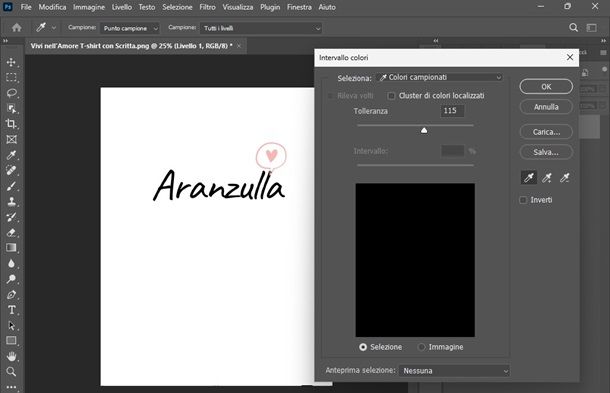The image size is (610, 393).
Task: Close the document tab
Action: [x=239, y=46]
